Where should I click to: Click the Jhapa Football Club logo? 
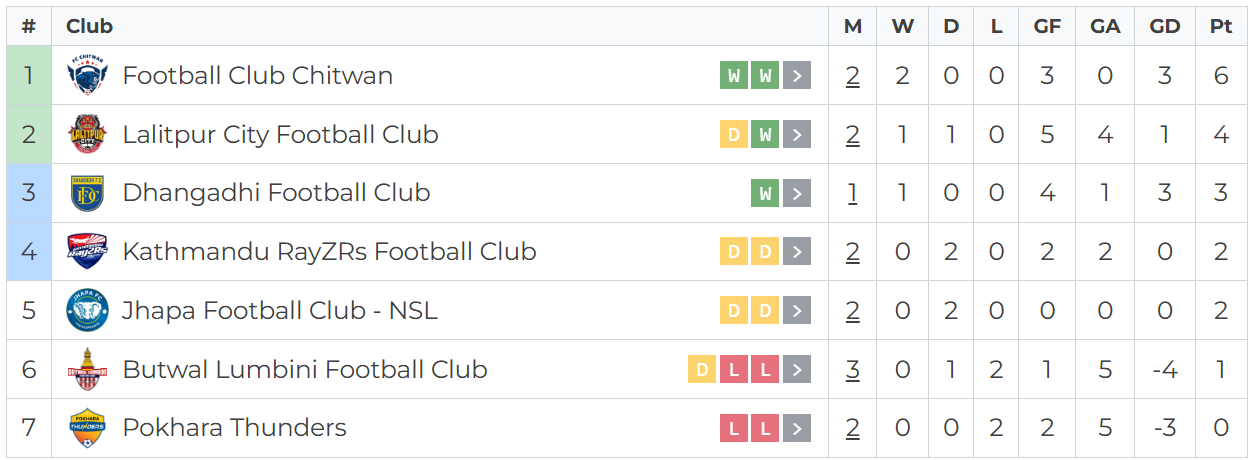coord(87,311)
